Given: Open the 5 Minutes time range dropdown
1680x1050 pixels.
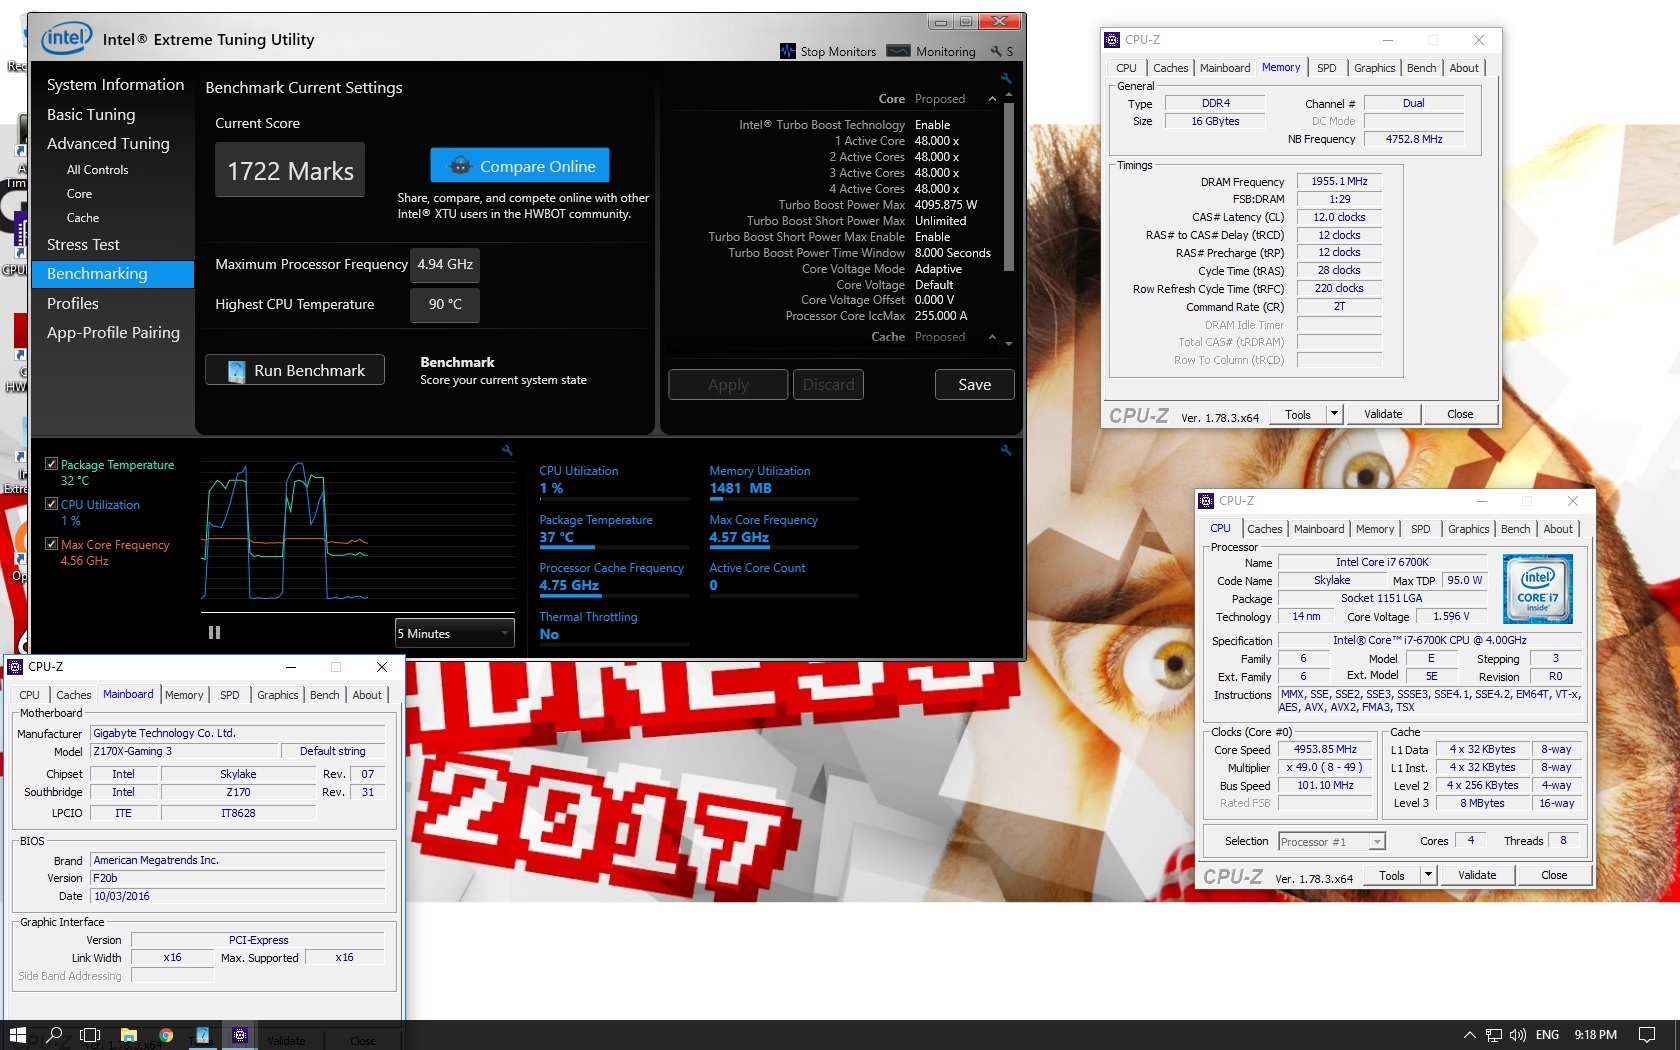Looking at the screenshot, I should coord(455,633).
